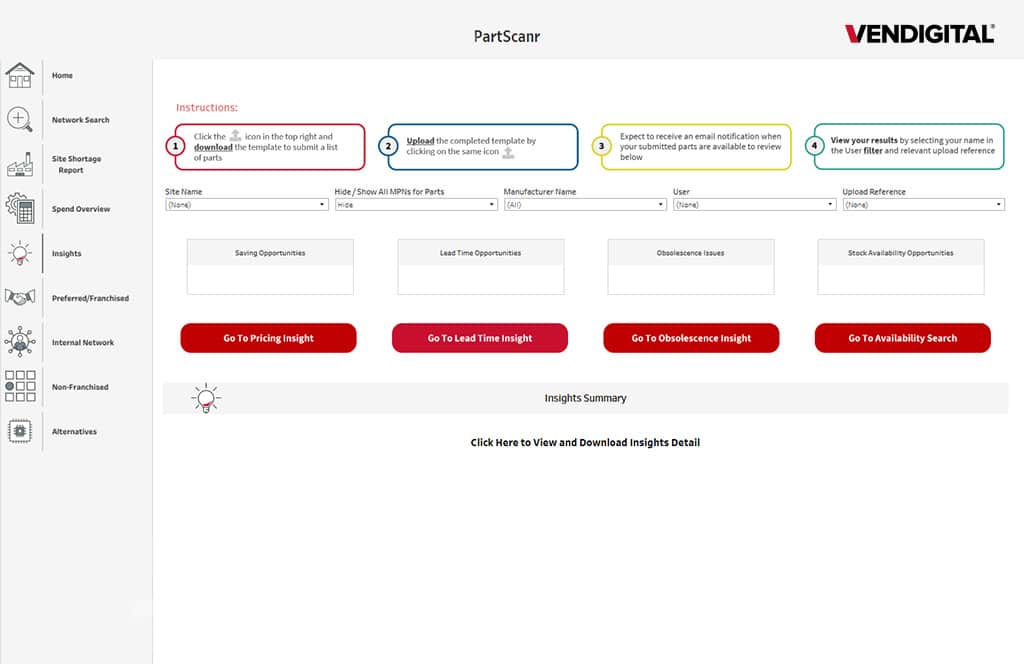Open the Spend Overview menu label

pyautogui.click(x=81, y=209)
